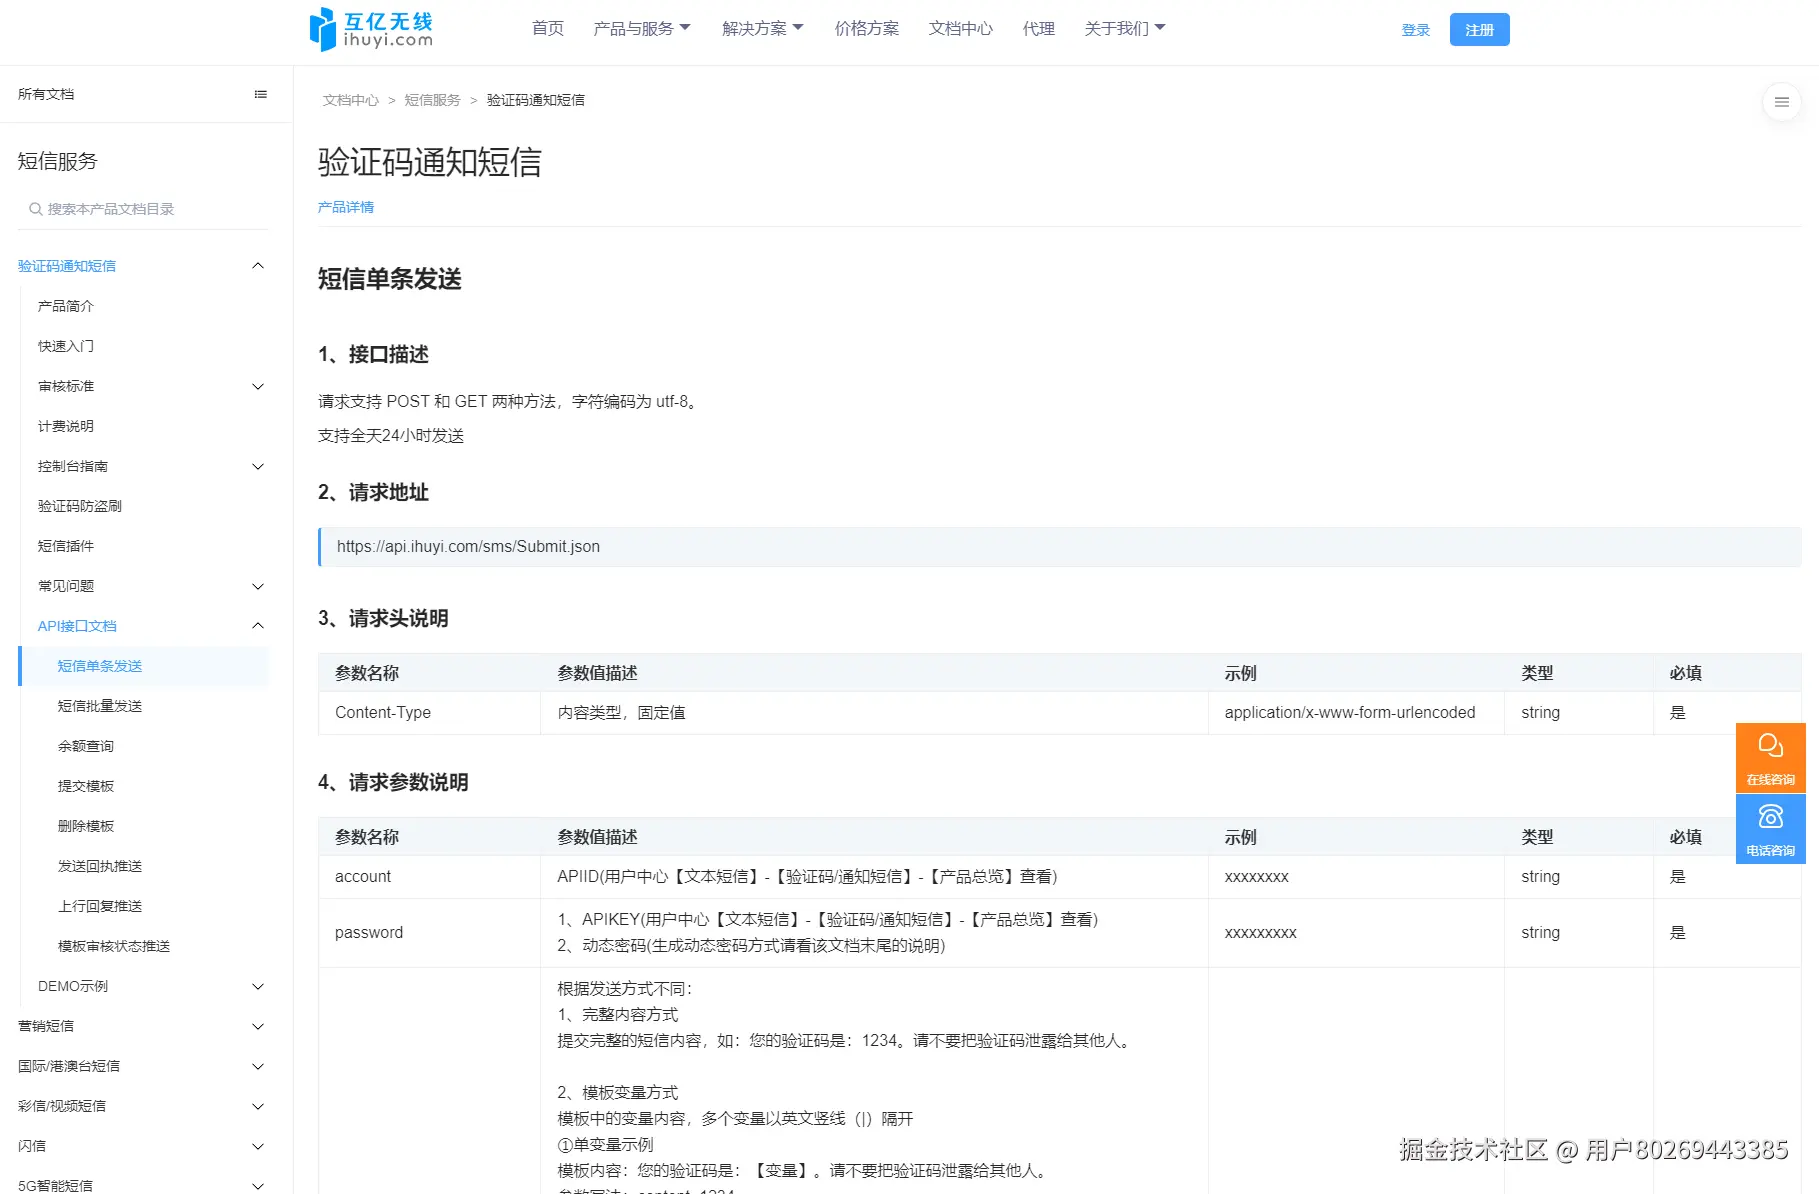Click the 1、接口描述 heading
Screen dimensions: 1819x1194
tap(373, 355)
